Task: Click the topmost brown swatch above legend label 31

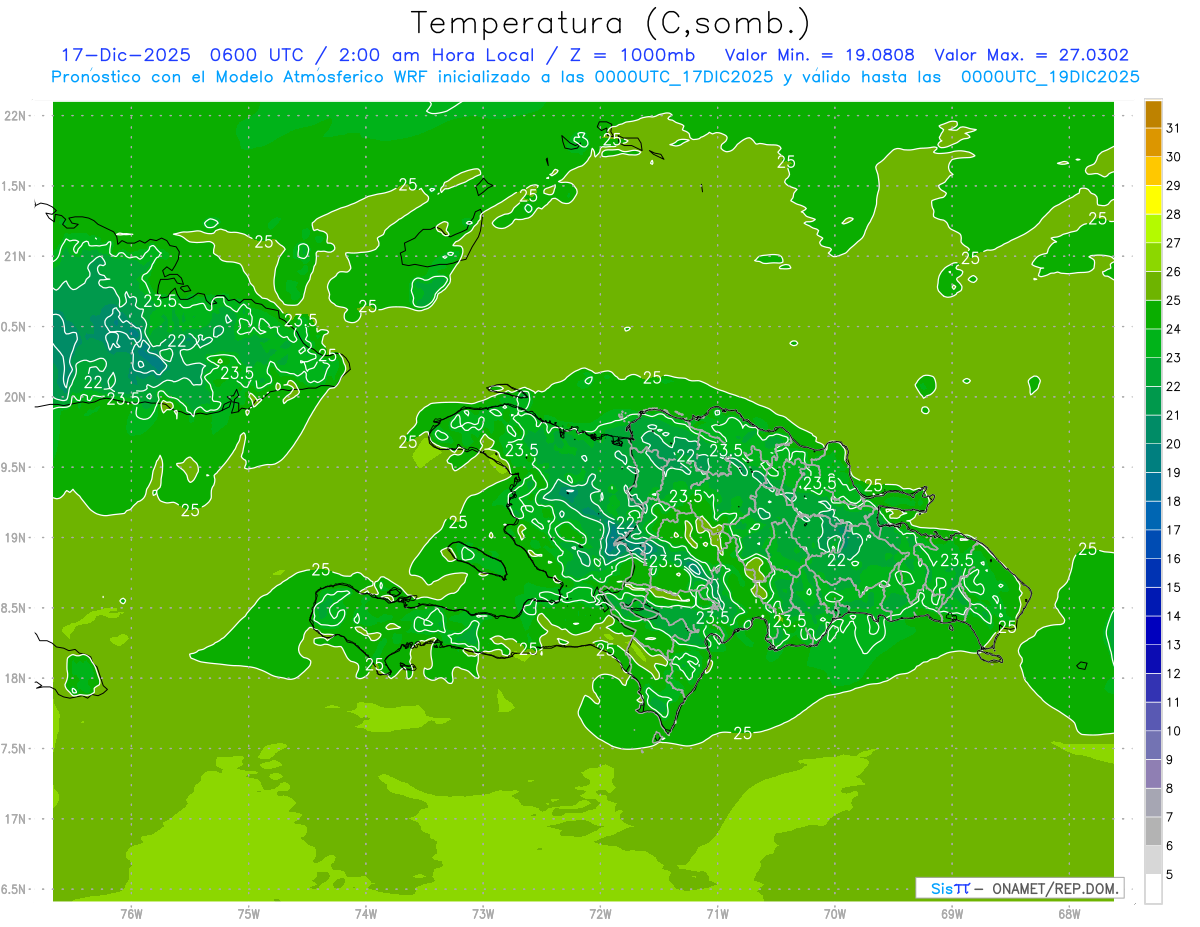Action: point(1153,114)
